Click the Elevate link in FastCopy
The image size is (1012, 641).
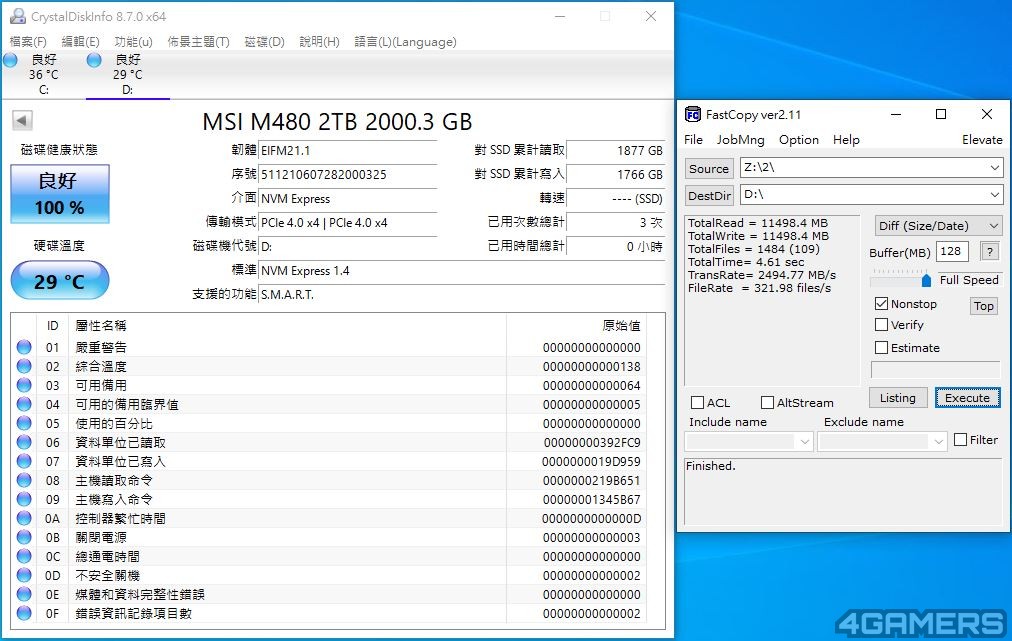coord(982,139)
